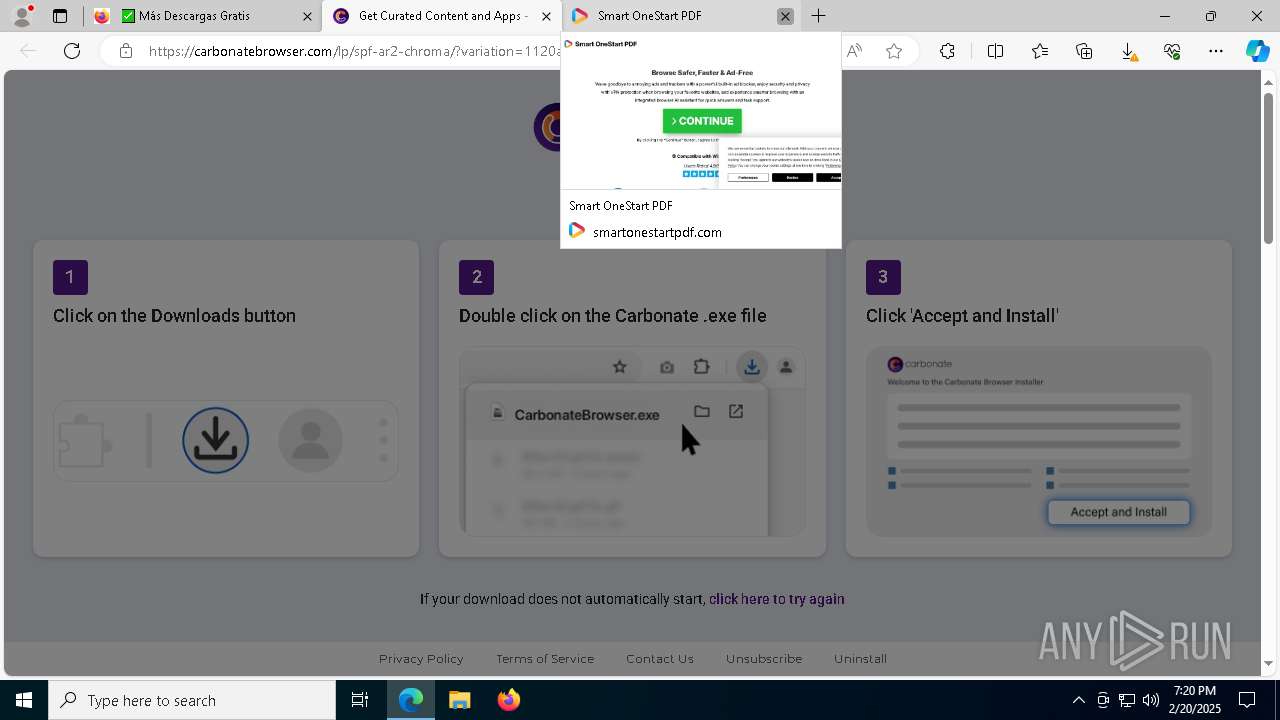Viewport: 1280px width, 720px height.
Task: Open the notification center icon
Action: (x=1247, y=700)
